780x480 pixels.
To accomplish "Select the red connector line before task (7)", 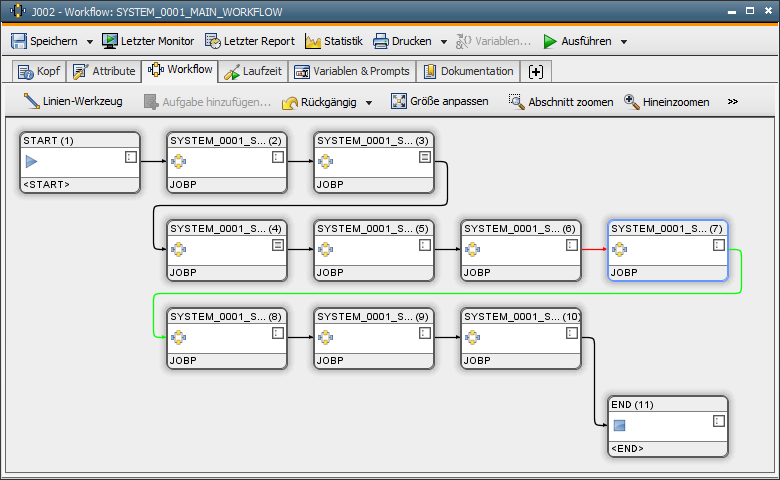I will point(594,249).
